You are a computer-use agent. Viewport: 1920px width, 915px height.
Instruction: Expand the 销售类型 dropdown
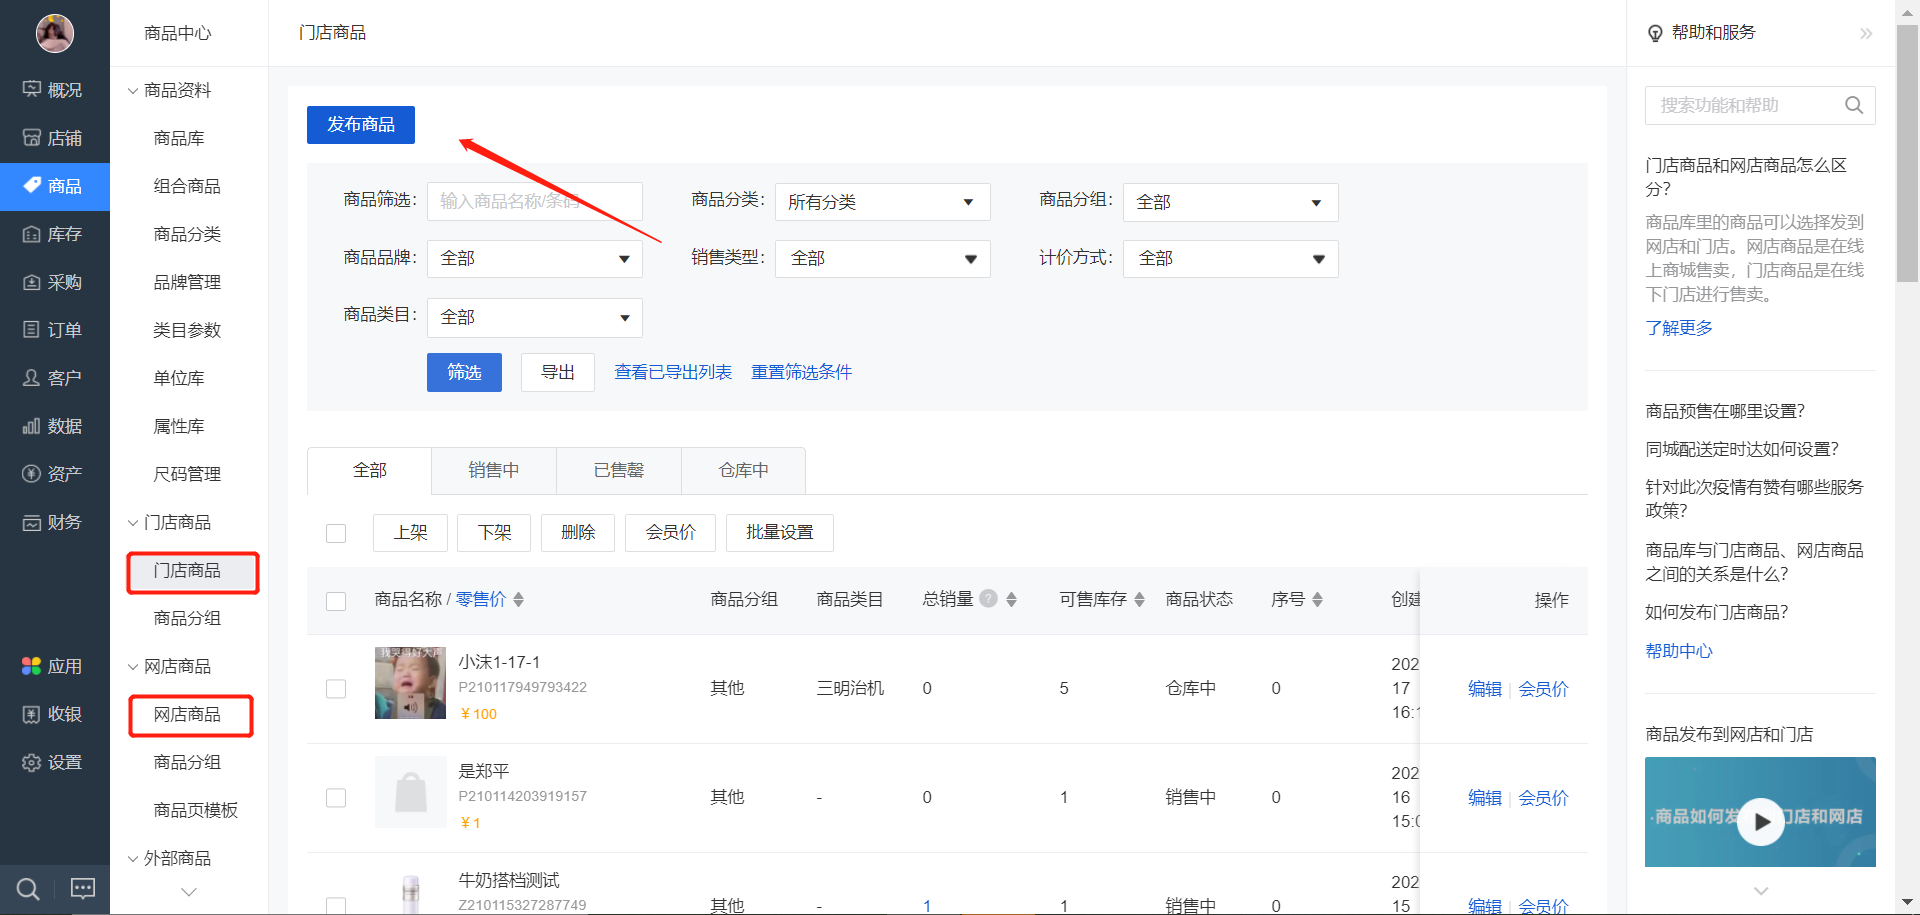click(882, 258)
